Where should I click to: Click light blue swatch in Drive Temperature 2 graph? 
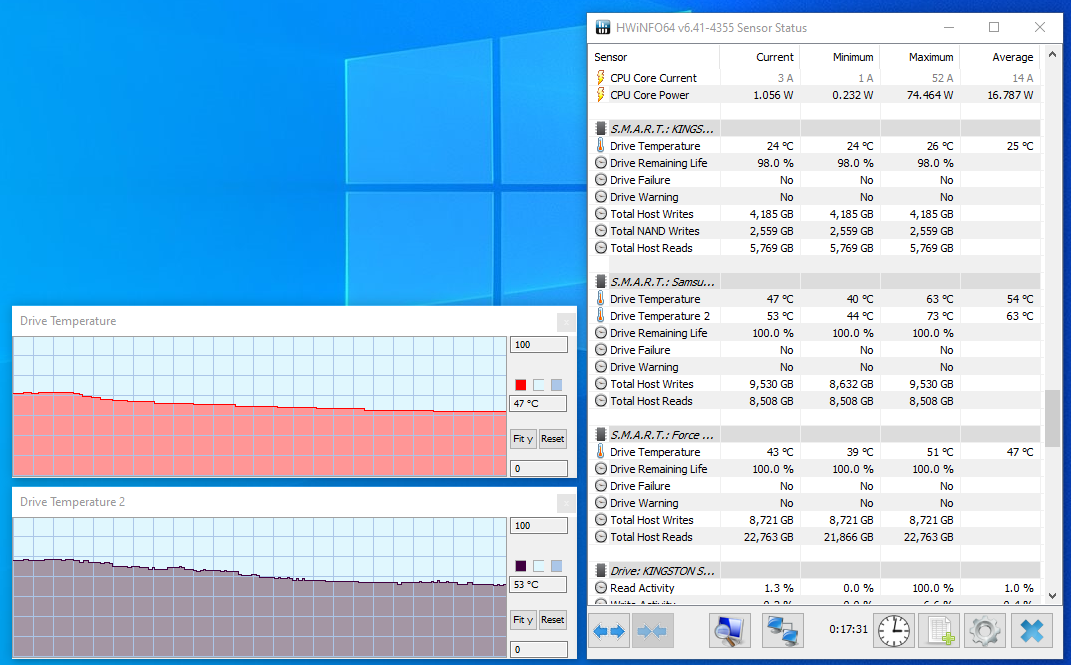tap(556, 566)
